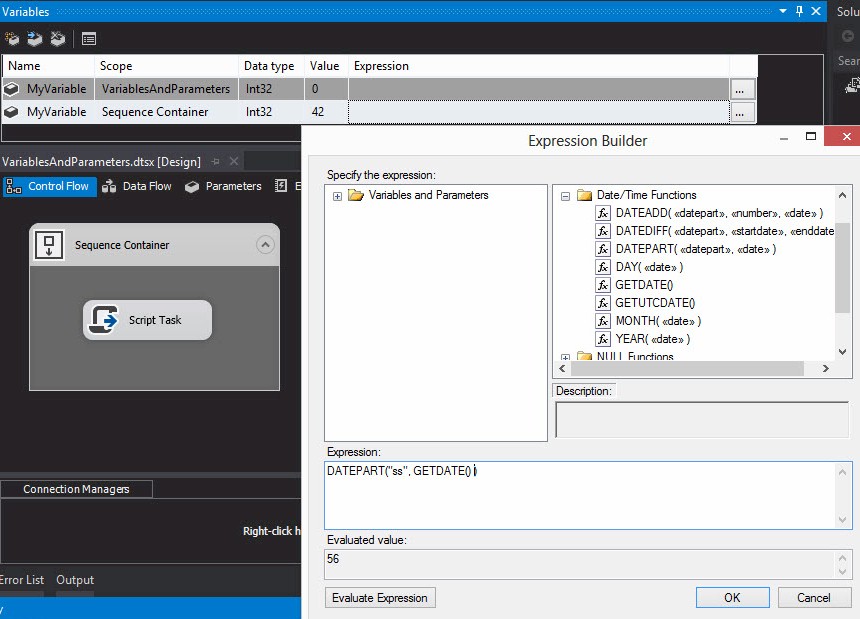The width and height of the screenshot is (860, 619).
Task: Open the Grid Options toolbar icon
Action: click(88, 38)
